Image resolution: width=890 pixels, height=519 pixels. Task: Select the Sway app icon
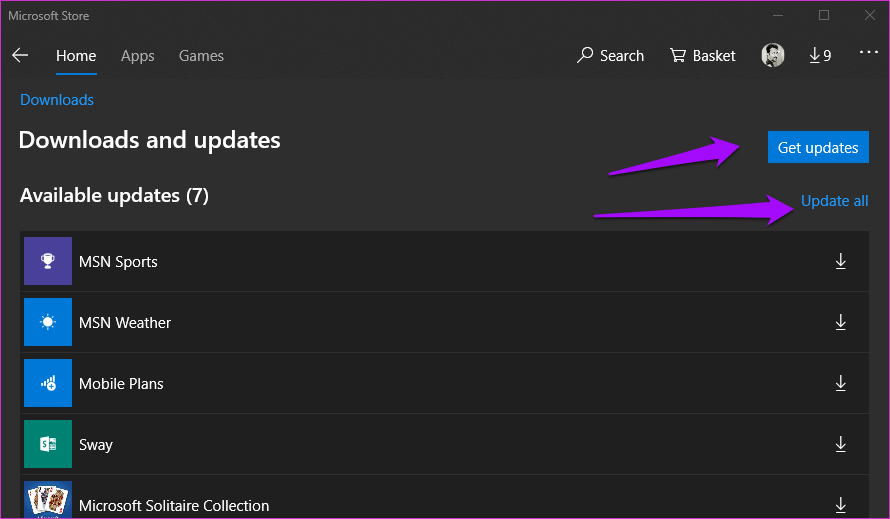point(48,444)
